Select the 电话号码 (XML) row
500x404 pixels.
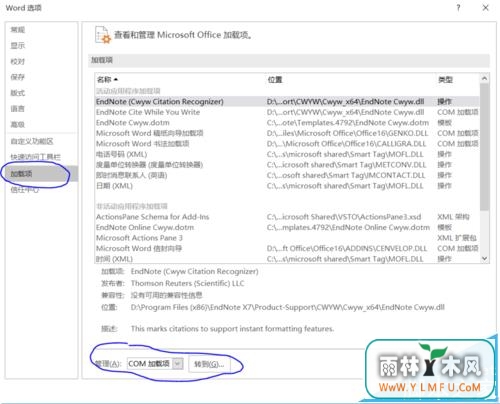pyautogui.click(x=287, y=154)
